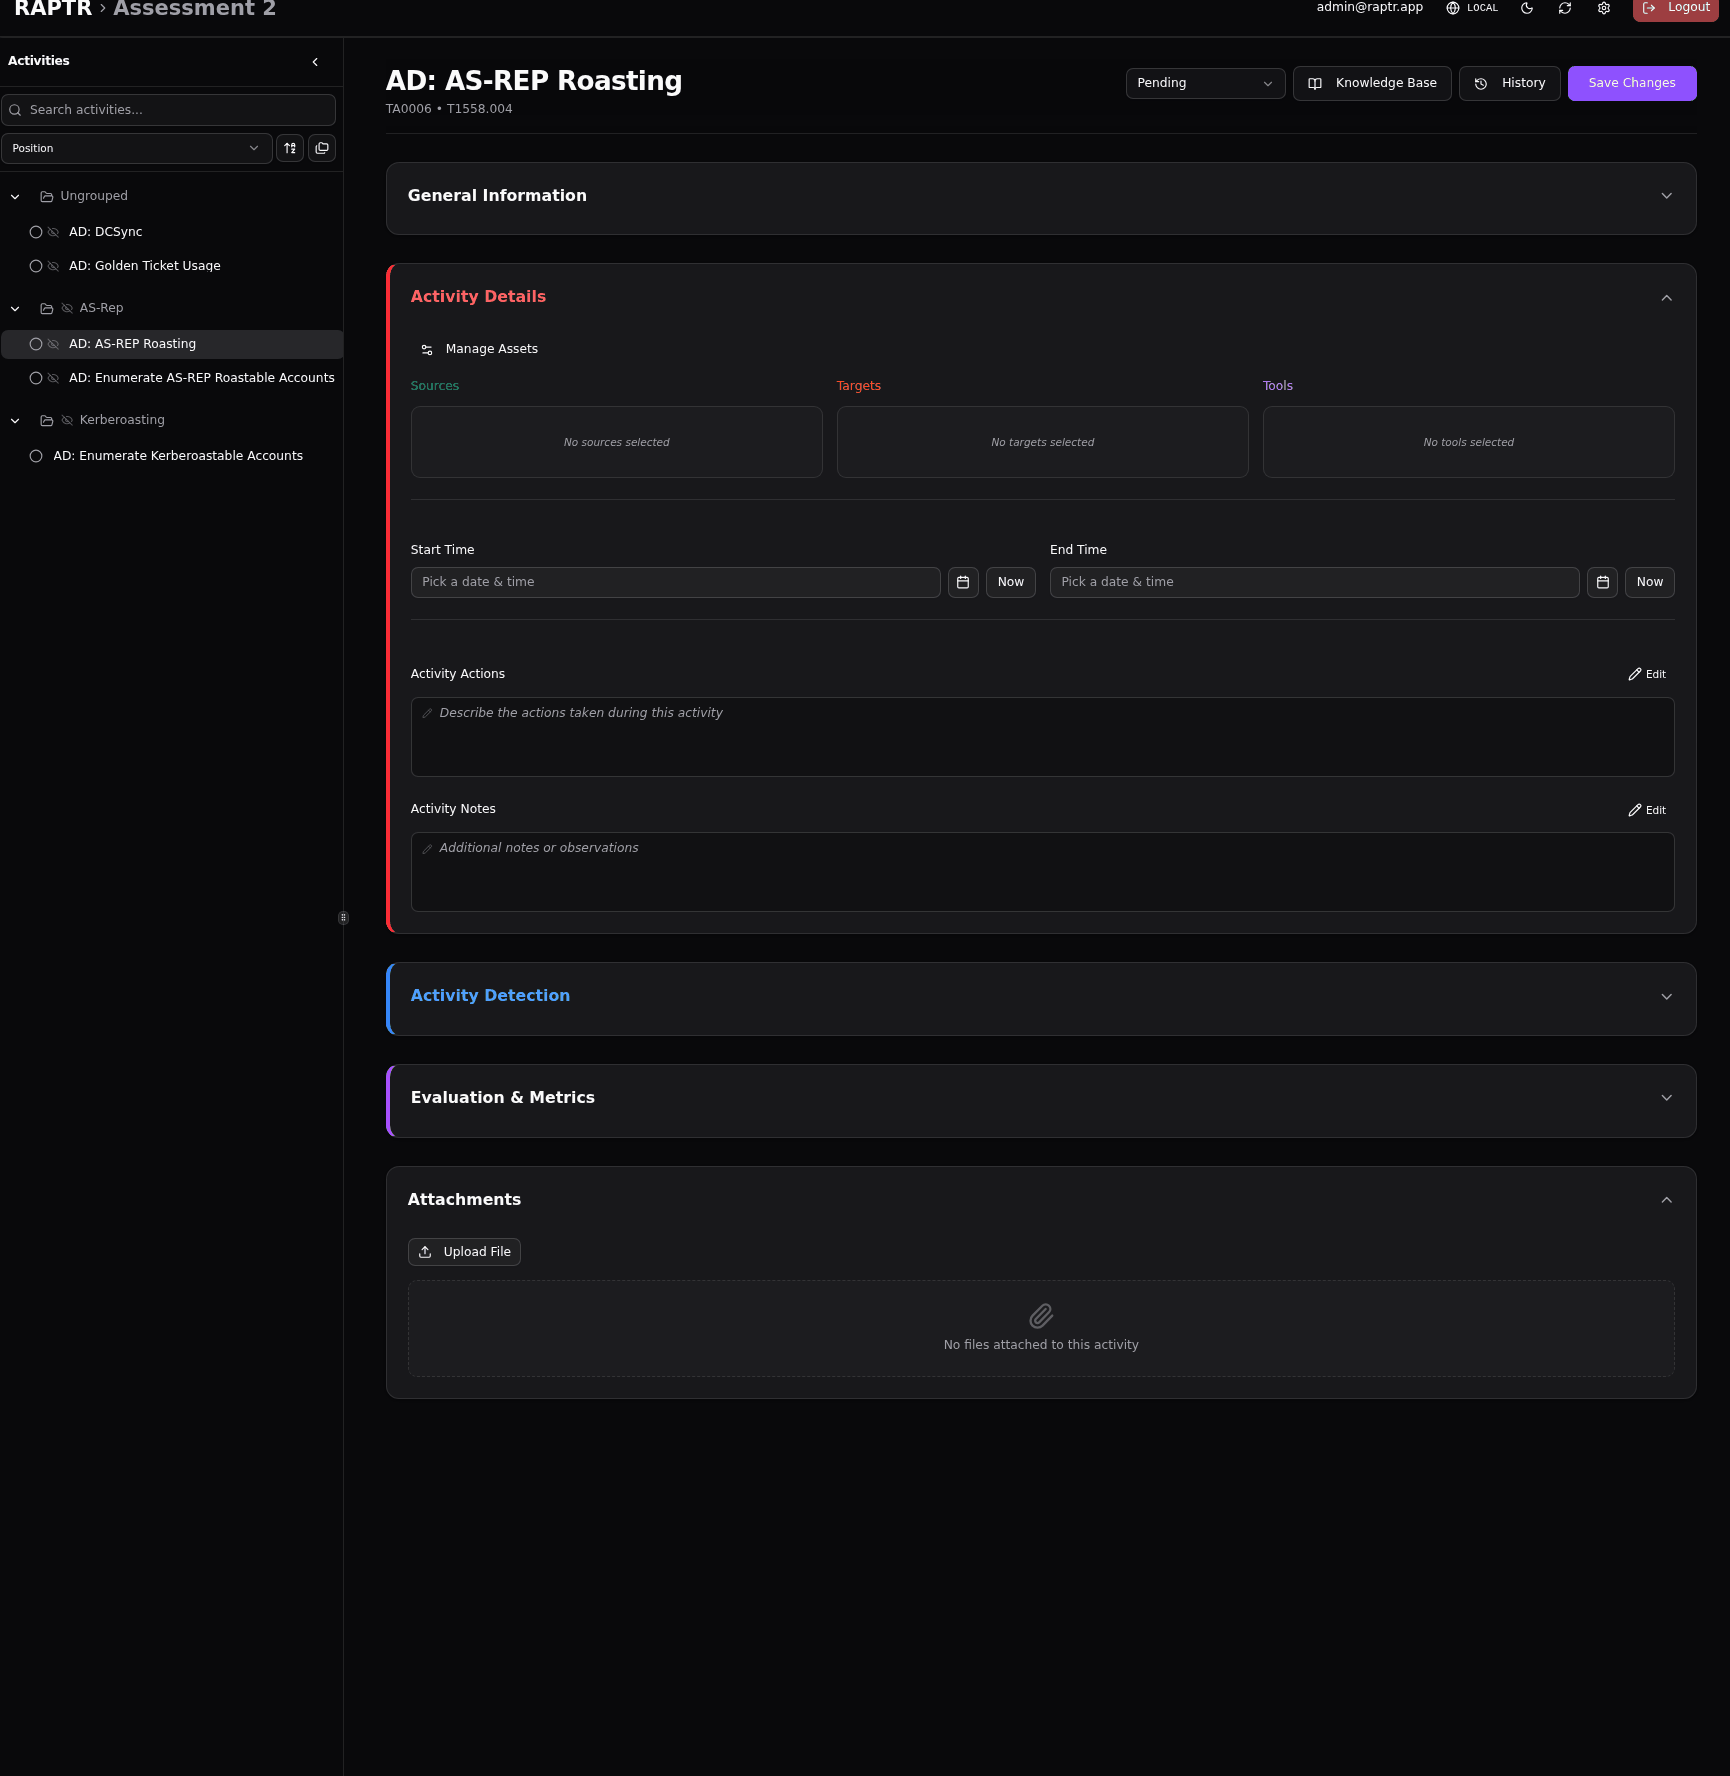
Task: Toggle status circle for AD: DCSync
Action: coord(36,232)
